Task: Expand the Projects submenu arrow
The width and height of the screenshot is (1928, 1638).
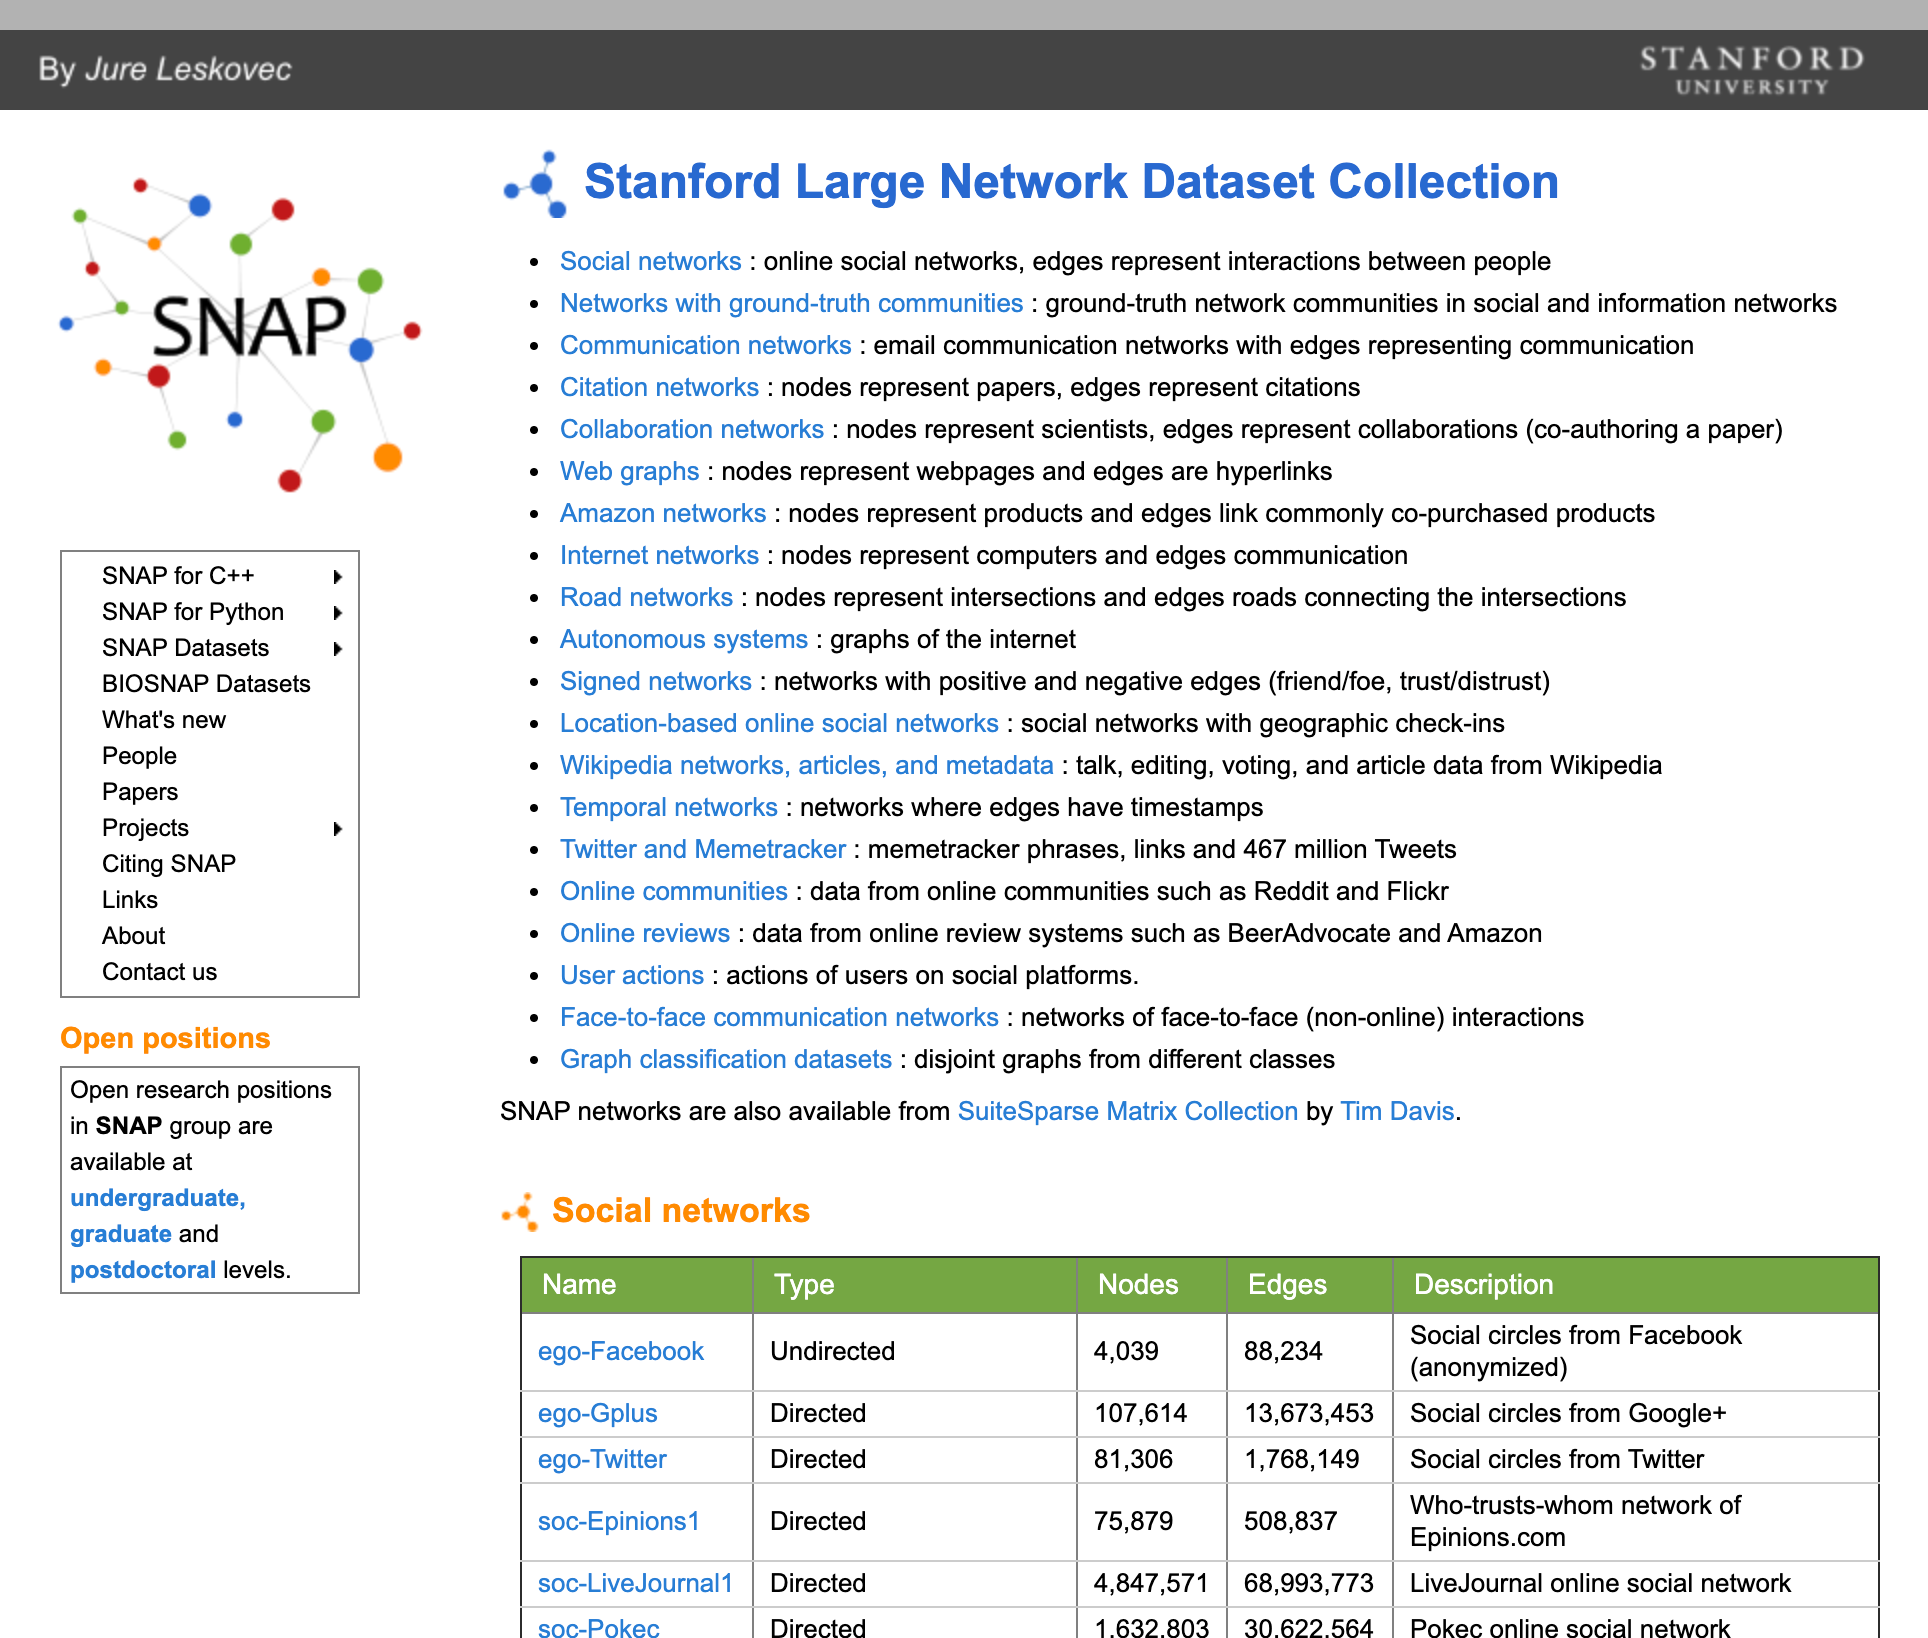Action: (x=338, y=829)
